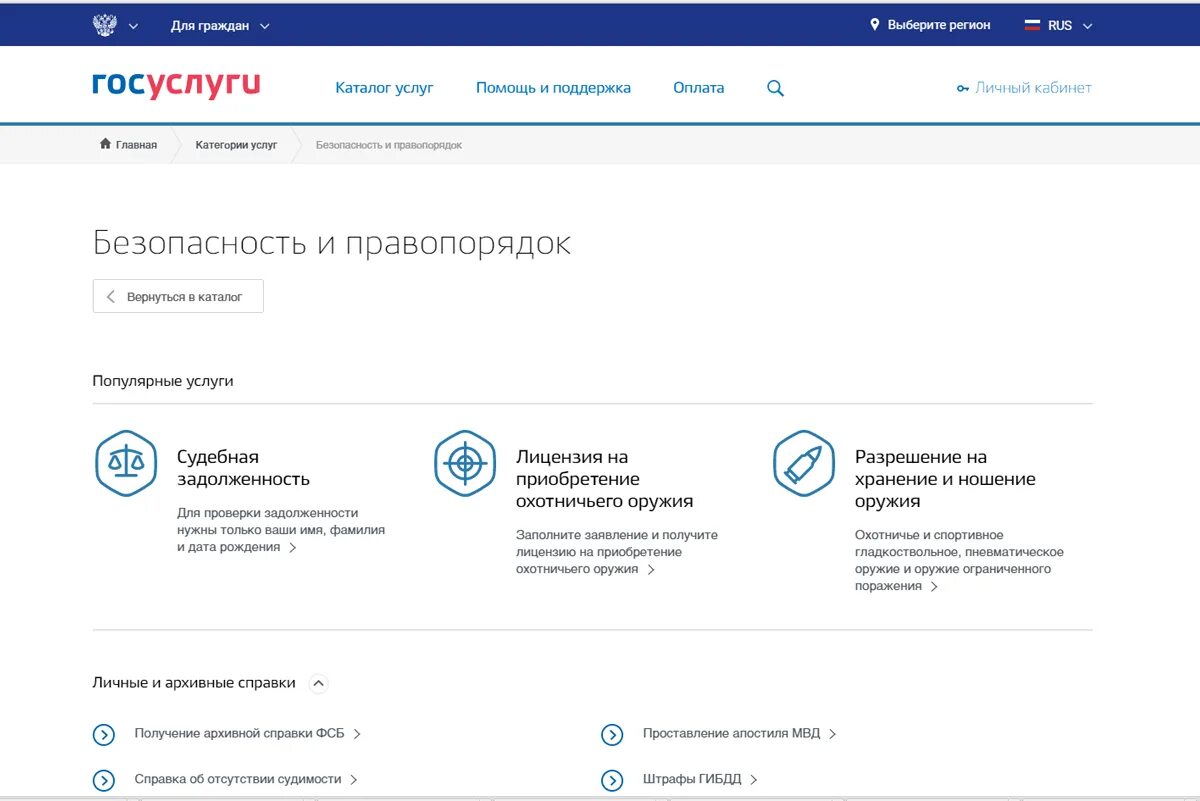Go to Главная breadcrumb
This screenshot has height=801, width=1200.
point(136,145)
